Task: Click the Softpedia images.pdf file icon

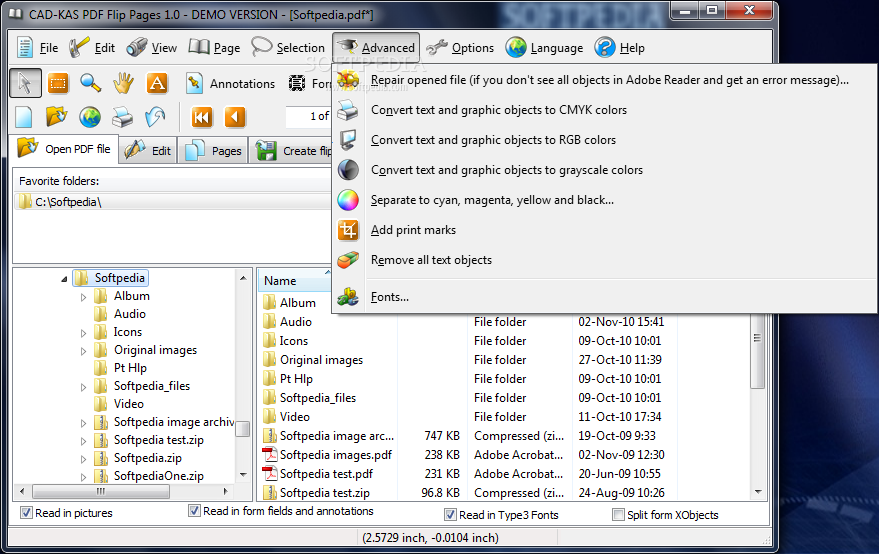Action: [270, 455]
